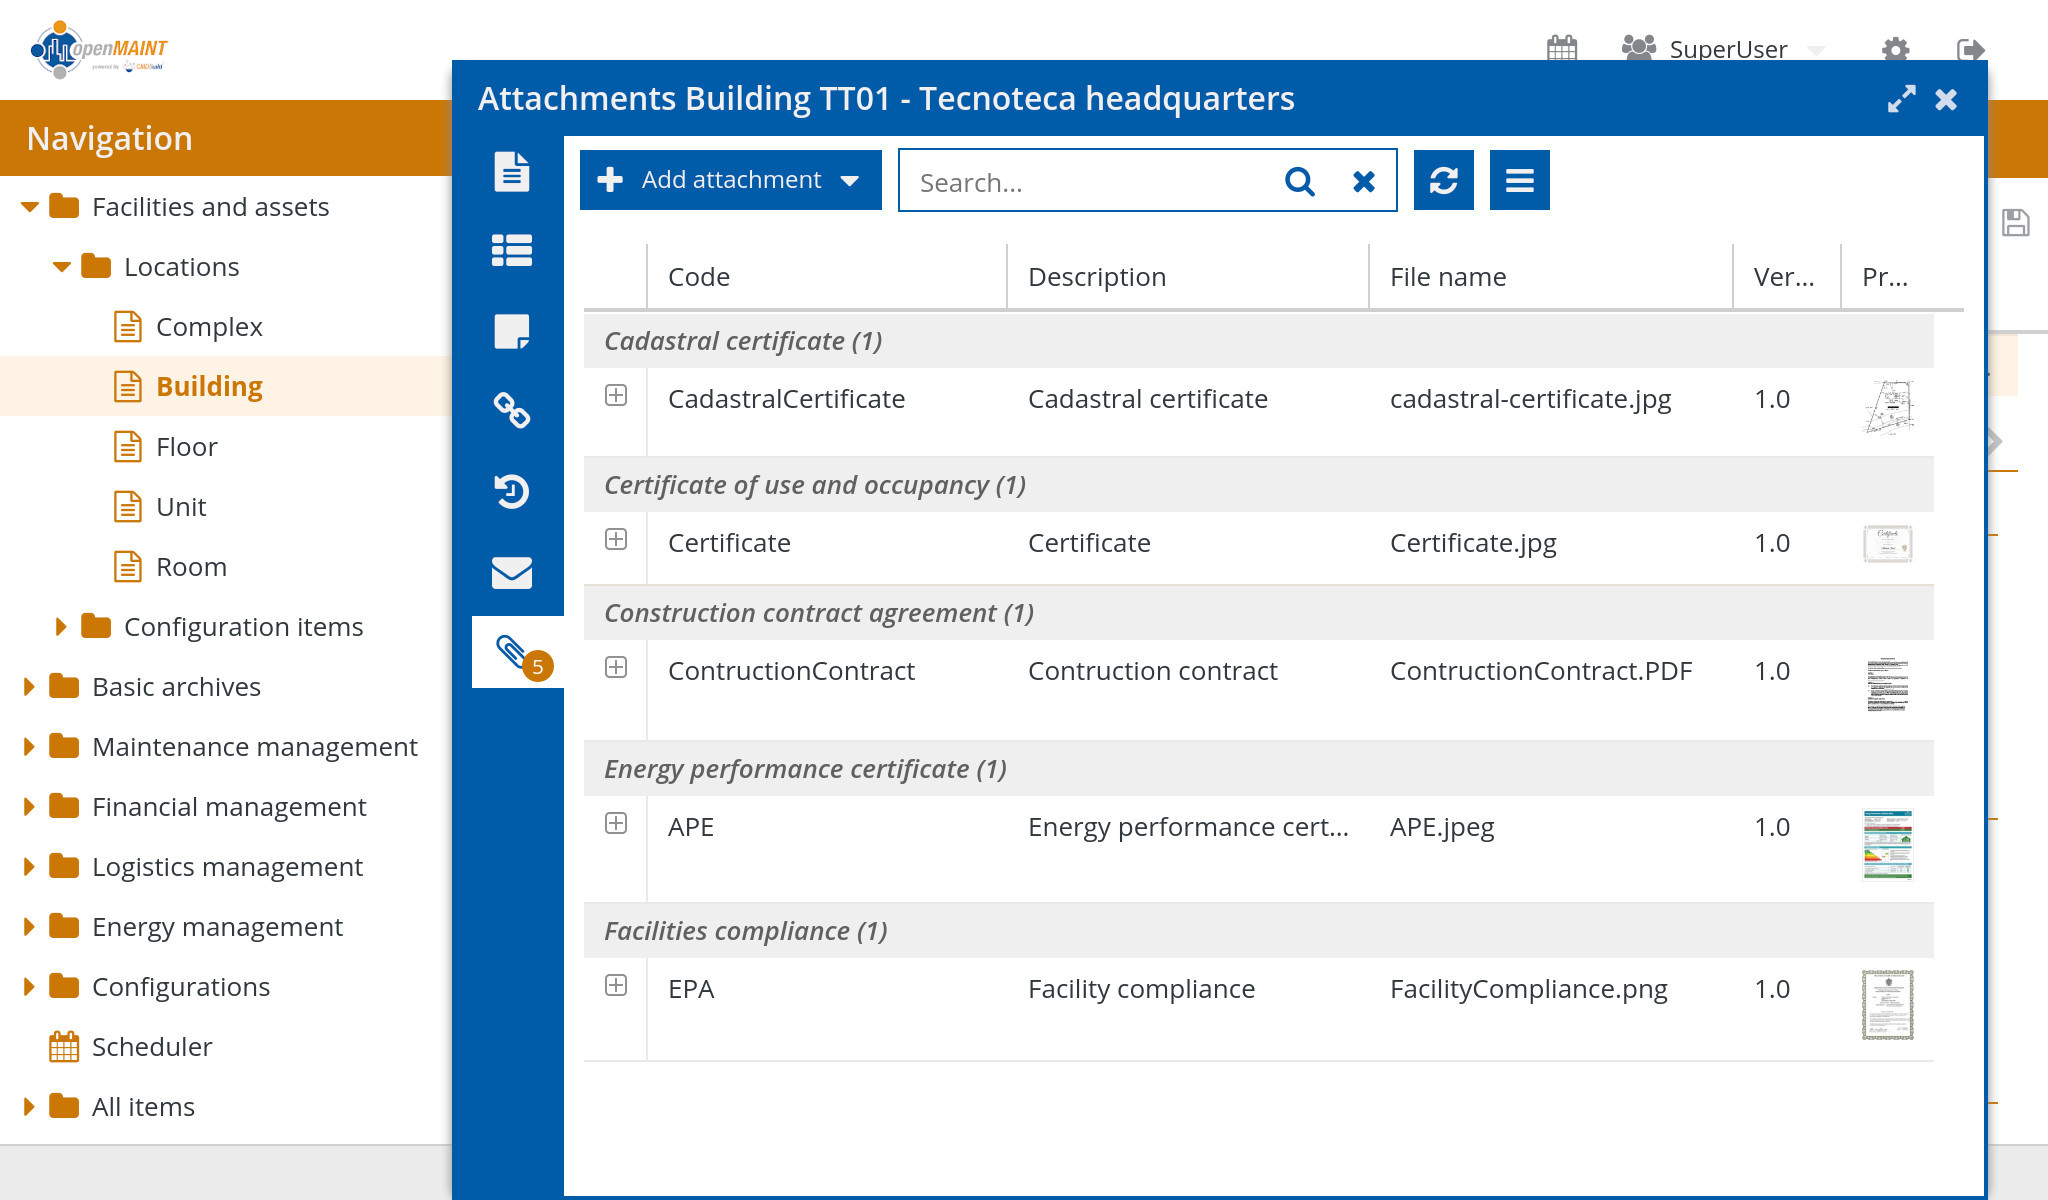
Task: Open the notes sticky-note icon
Action: pyautogui.click(x=511, y=331)
